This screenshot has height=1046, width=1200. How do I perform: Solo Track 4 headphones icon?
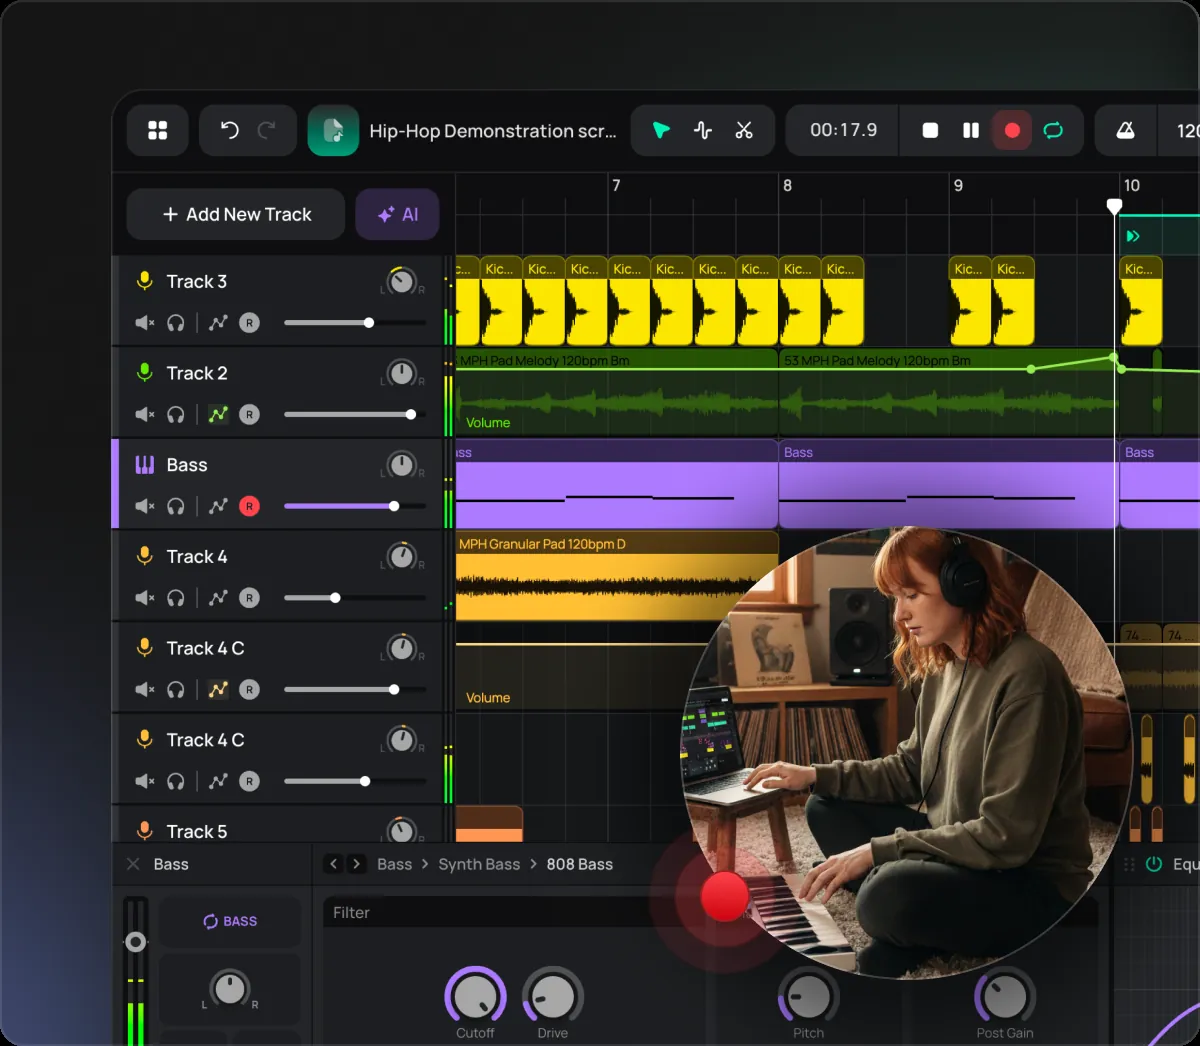click(176, 598)
